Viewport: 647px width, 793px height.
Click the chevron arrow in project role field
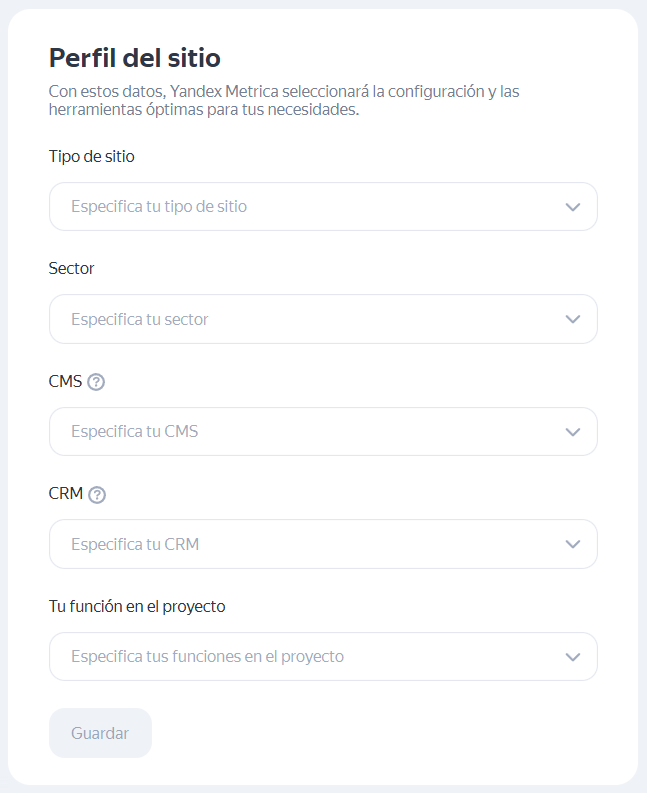(x=572, y=657)
